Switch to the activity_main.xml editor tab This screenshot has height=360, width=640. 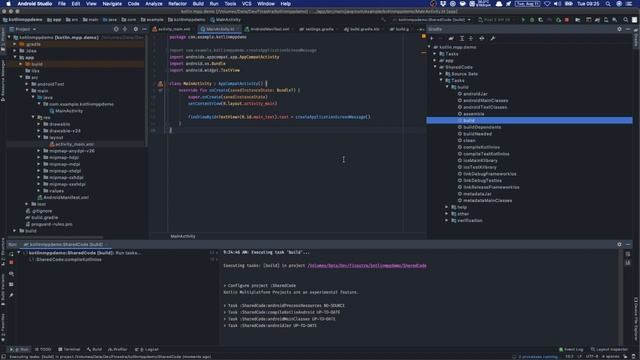pyautogui.click(x=171, y=29)
